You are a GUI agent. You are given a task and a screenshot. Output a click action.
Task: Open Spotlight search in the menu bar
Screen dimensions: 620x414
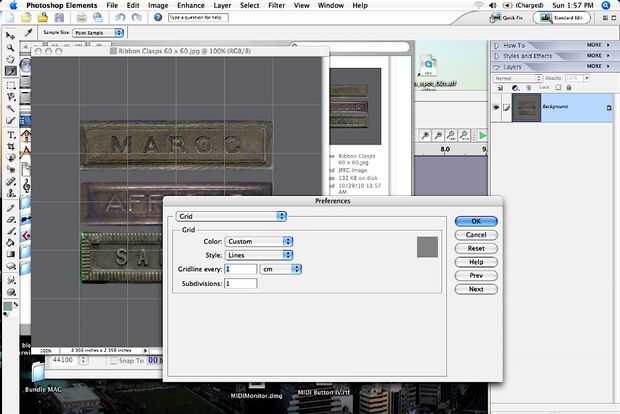coord(608,5)
